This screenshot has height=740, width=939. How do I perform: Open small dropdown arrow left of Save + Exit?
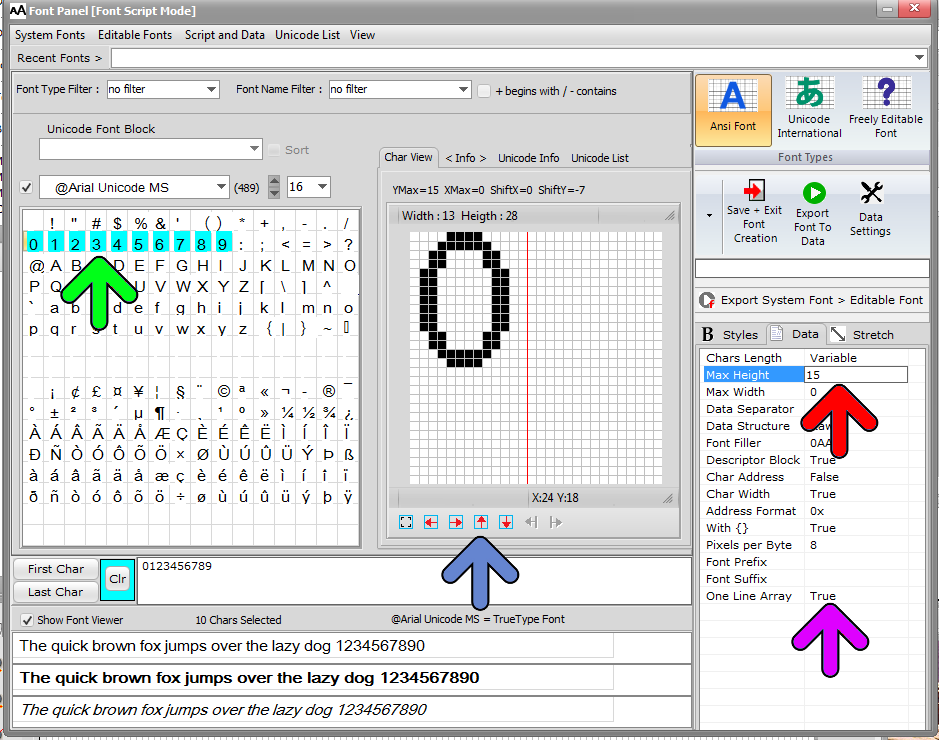709,216
